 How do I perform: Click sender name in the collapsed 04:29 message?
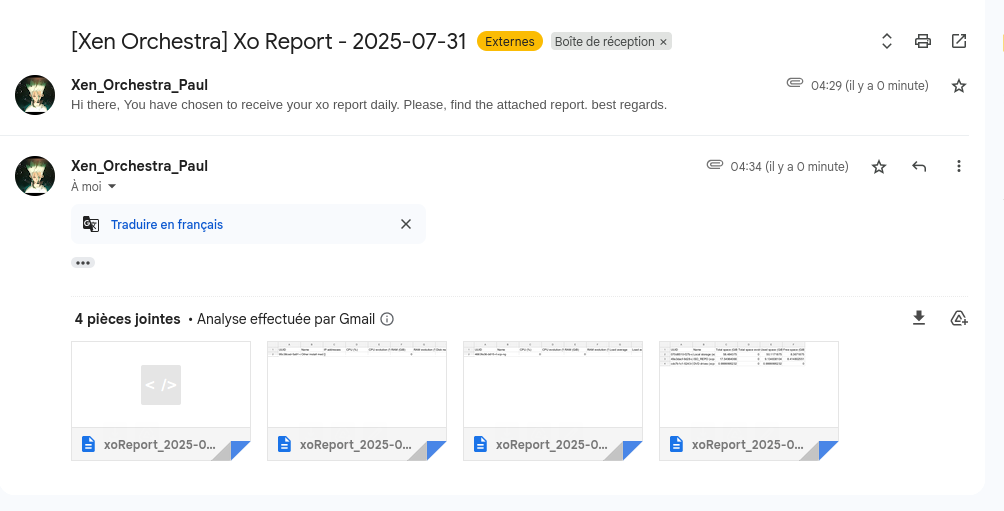tap(140, 85)
